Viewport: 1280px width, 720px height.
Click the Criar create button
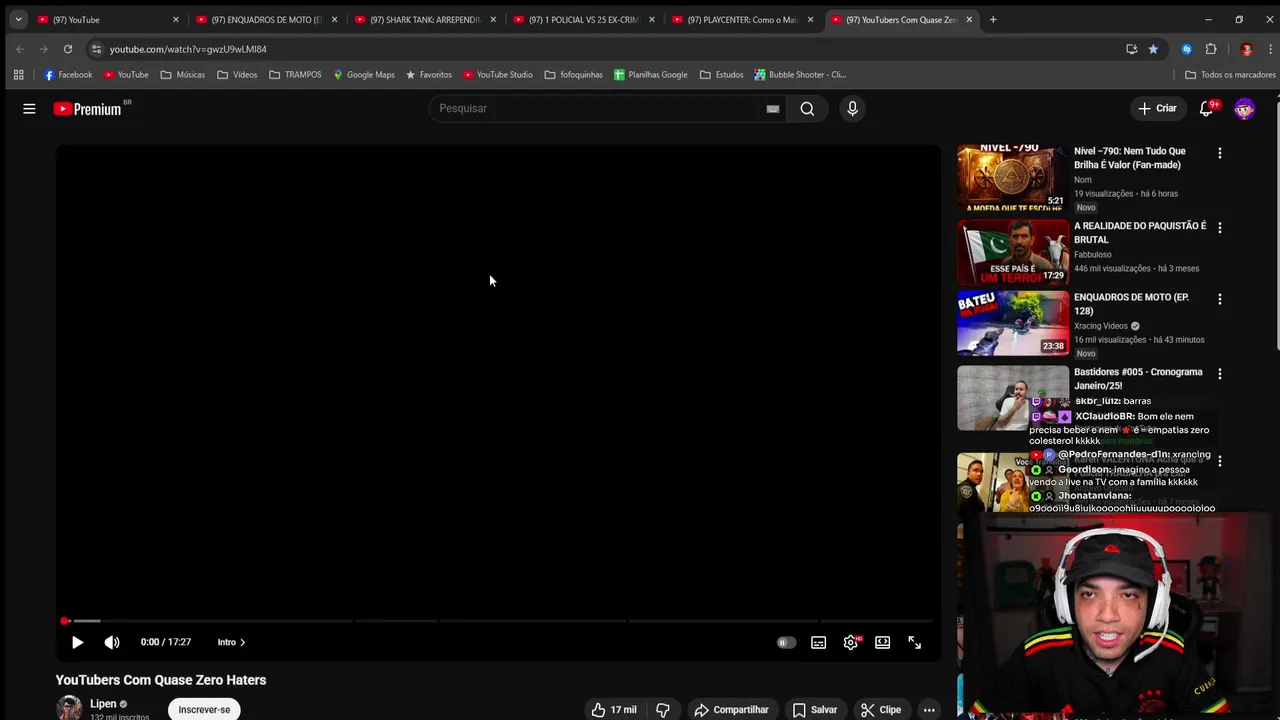(1157, 108)
